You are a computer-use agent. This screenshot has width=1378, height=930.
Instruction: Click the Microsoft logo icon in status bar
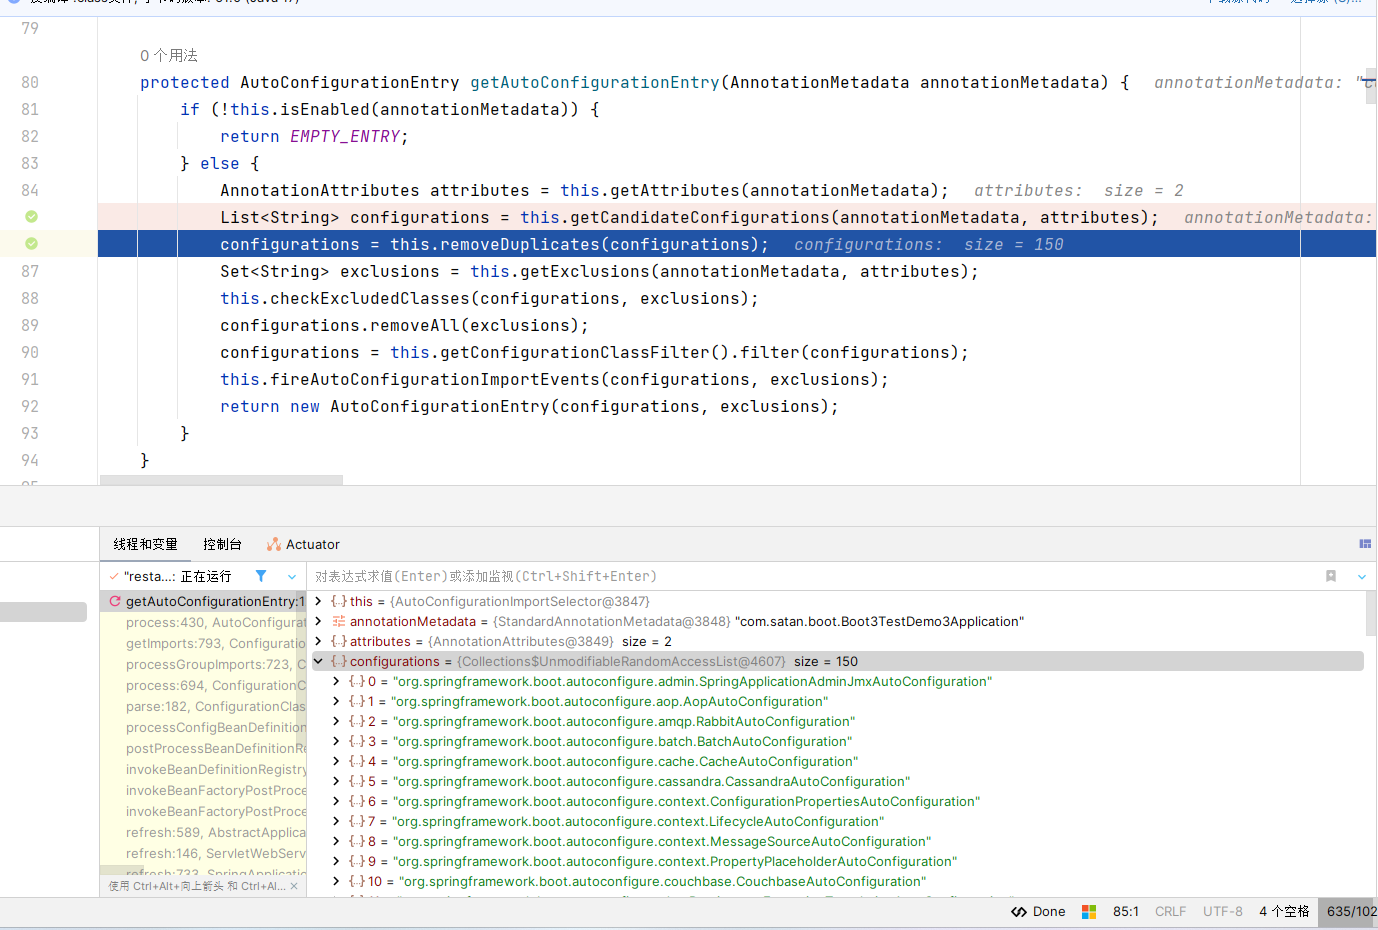[1089, 912]
